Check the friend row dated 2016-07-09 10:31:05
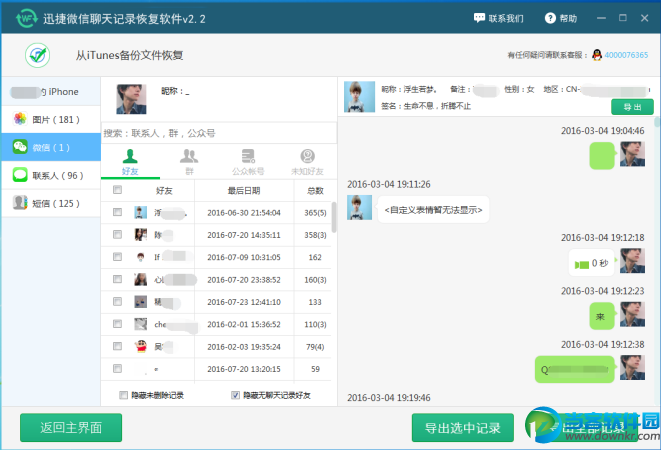The width and height of the screenshot is (661, 450). click(x=117, y=257)
